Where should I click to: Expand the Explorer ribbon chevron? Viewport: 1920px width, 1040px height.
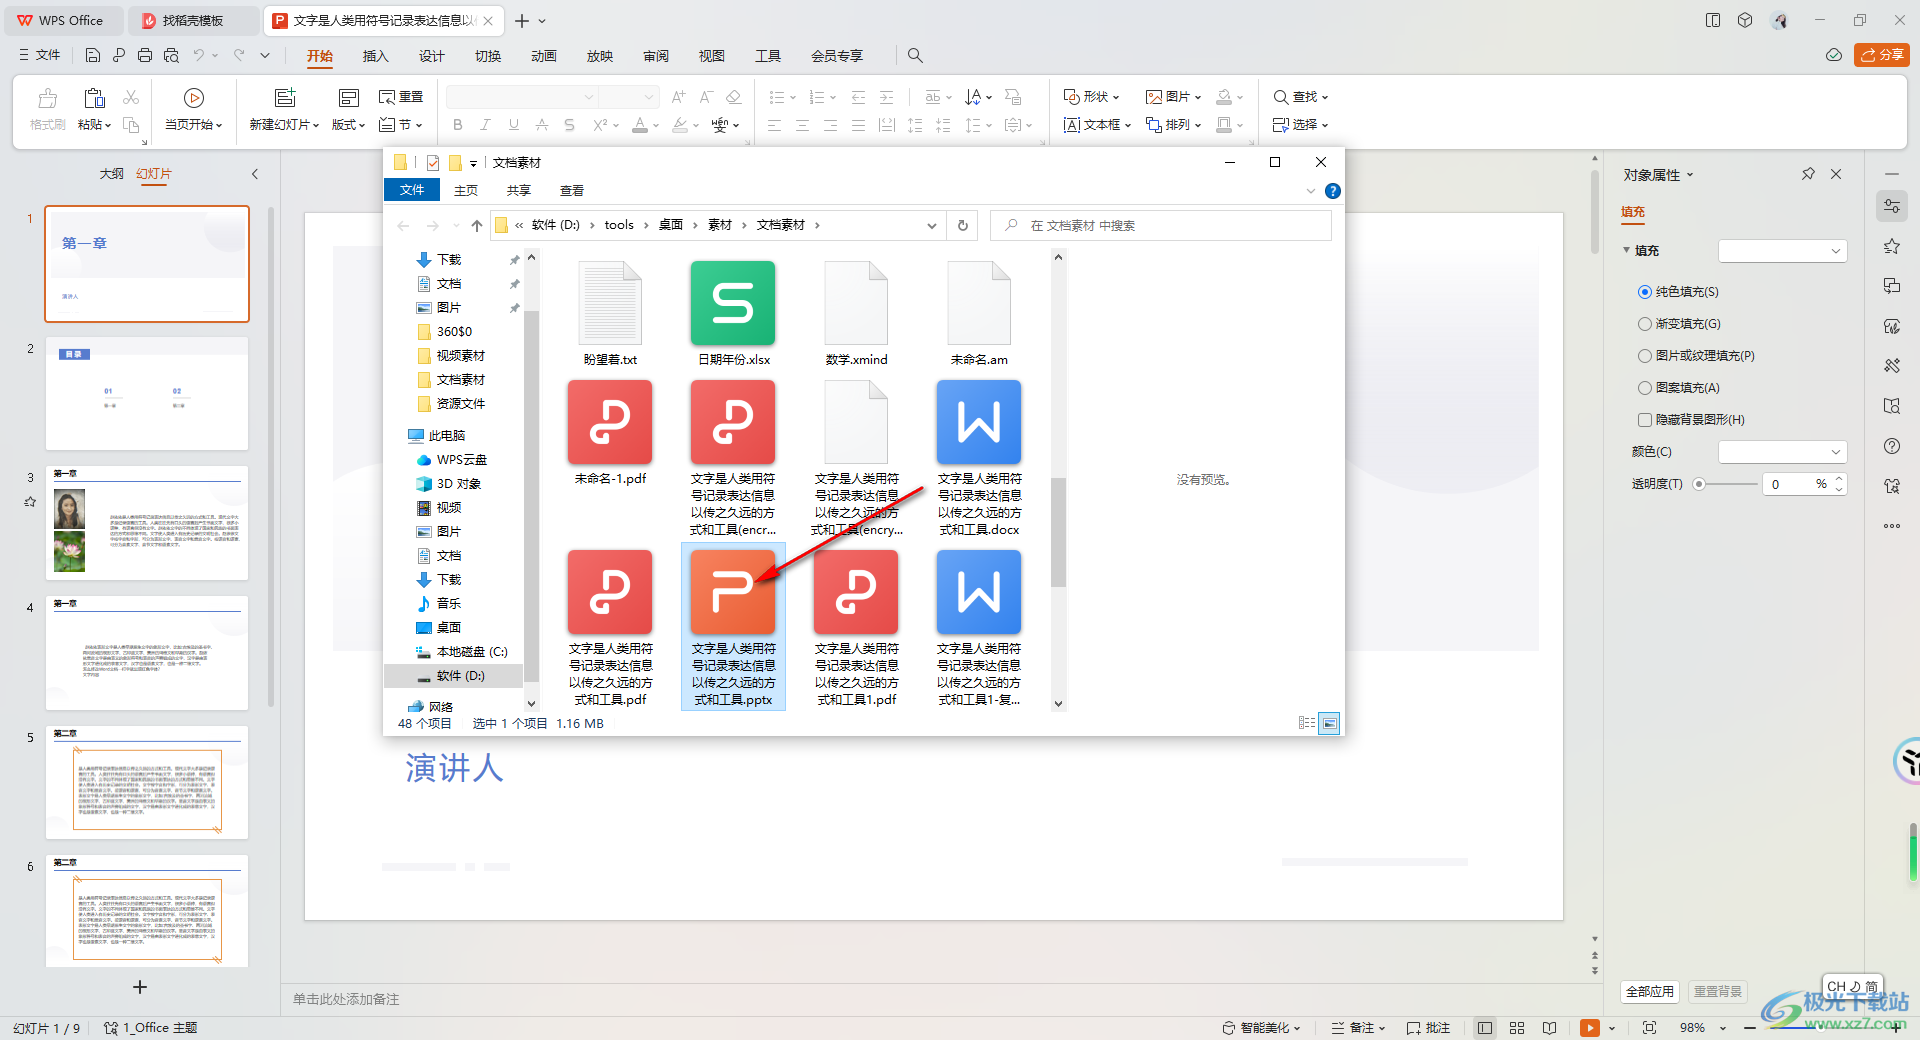click(x=1311, y=191)
